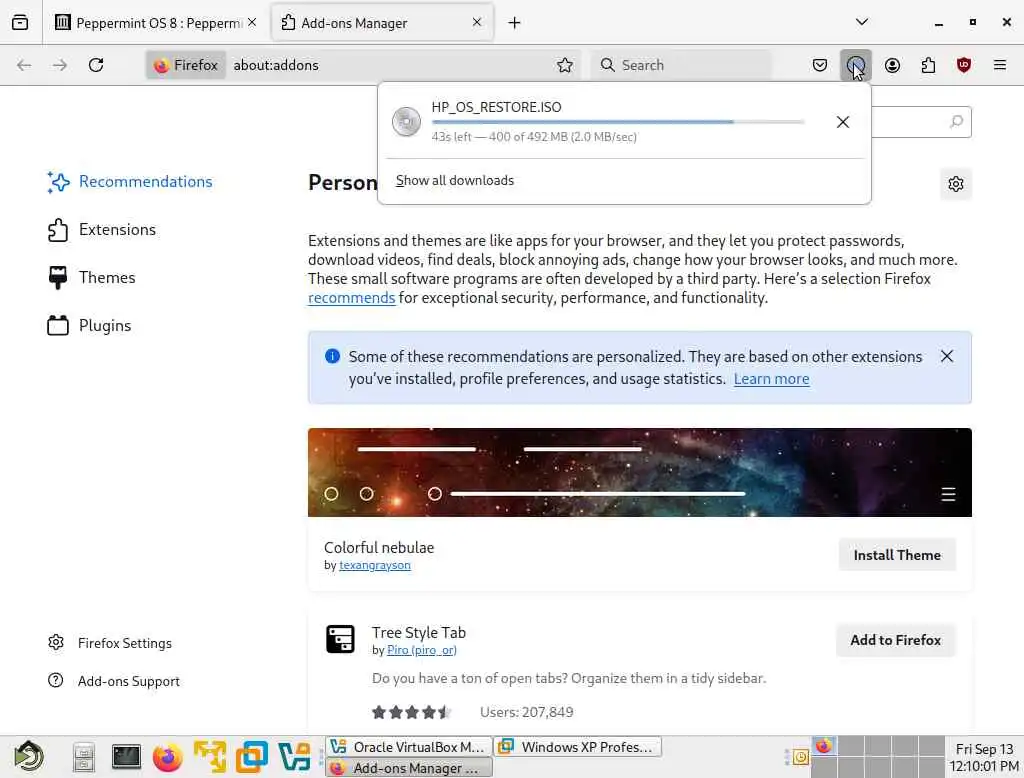
Task: Open Show all downloads
Action: click(455, 181)
